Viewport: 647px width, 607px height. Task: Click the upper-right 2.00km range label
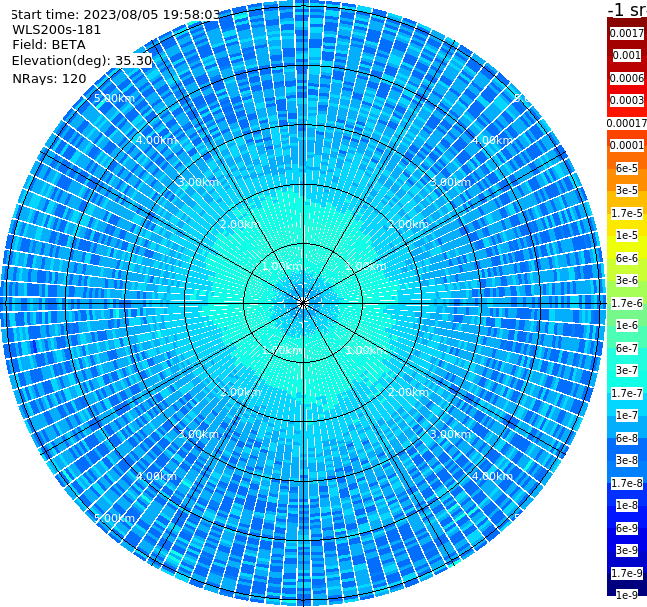(x=408, y=224)
